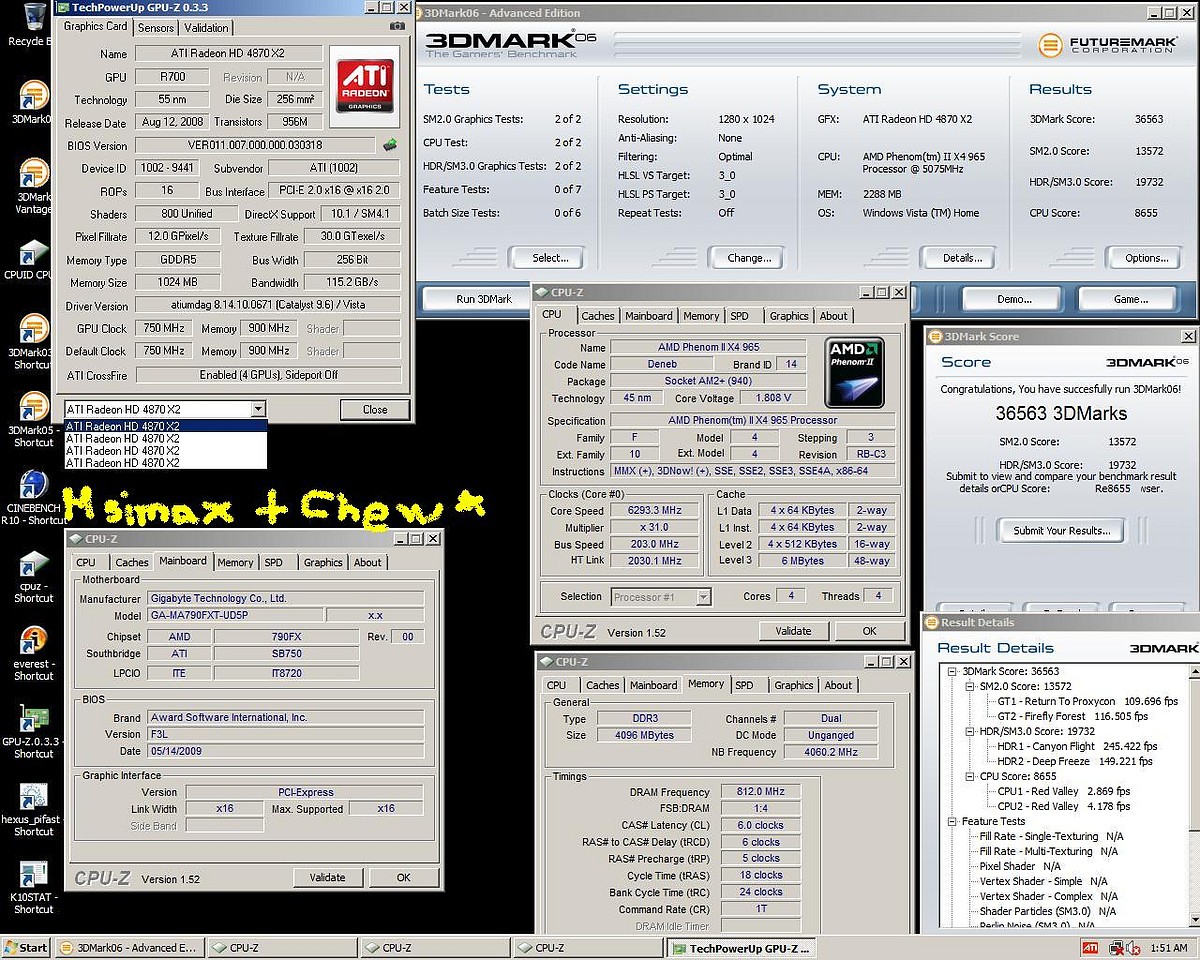Open the K10STAT desktop shortcut
The image size is (1200, 960).
(x=33, y=888)
